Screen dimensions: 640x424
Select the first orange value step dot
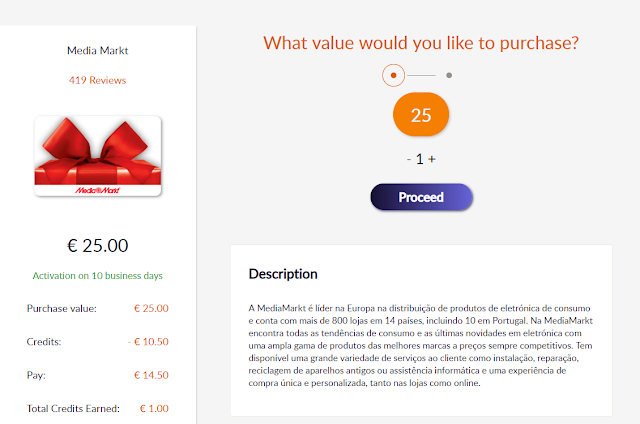pos(393,75)
